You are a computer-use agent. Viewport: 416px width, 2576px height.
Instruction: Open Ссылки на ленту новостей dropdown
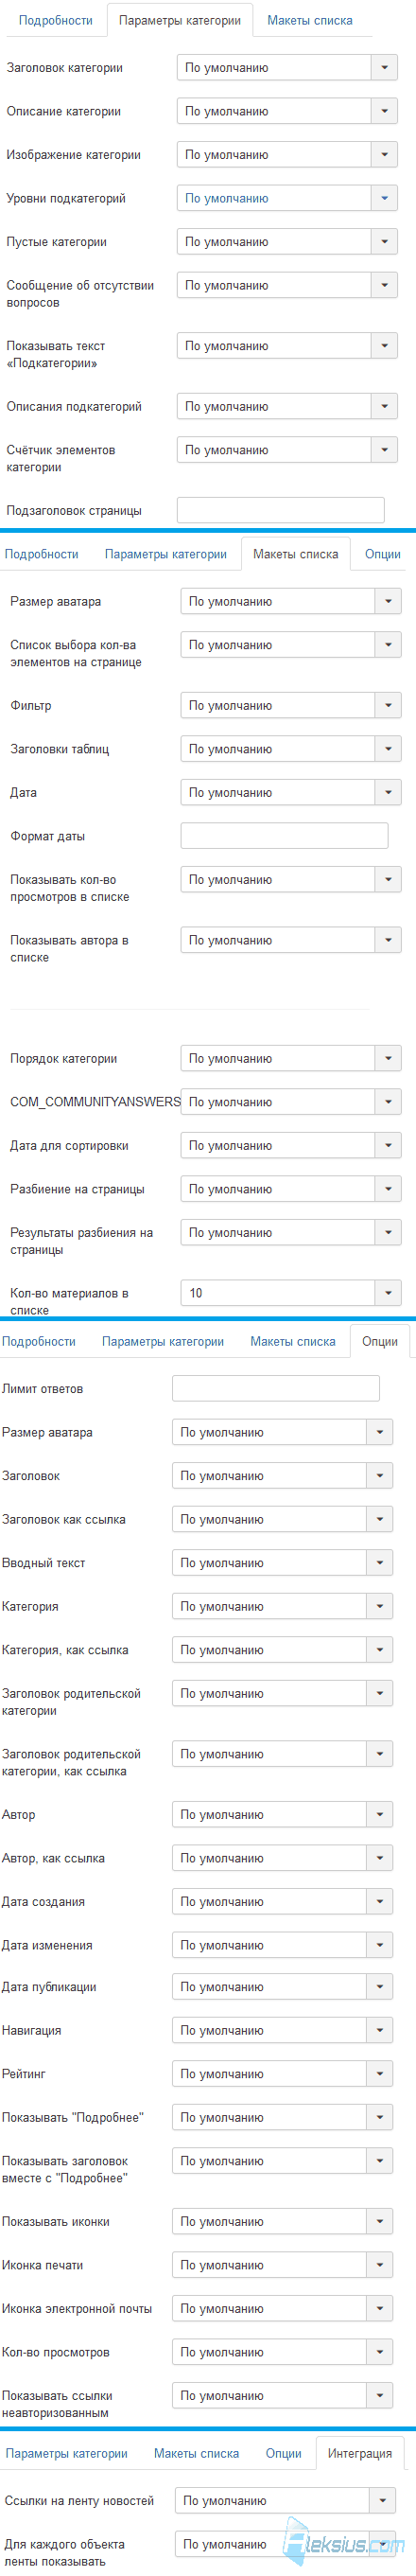pyautogui.click(x=285, y=2500)
